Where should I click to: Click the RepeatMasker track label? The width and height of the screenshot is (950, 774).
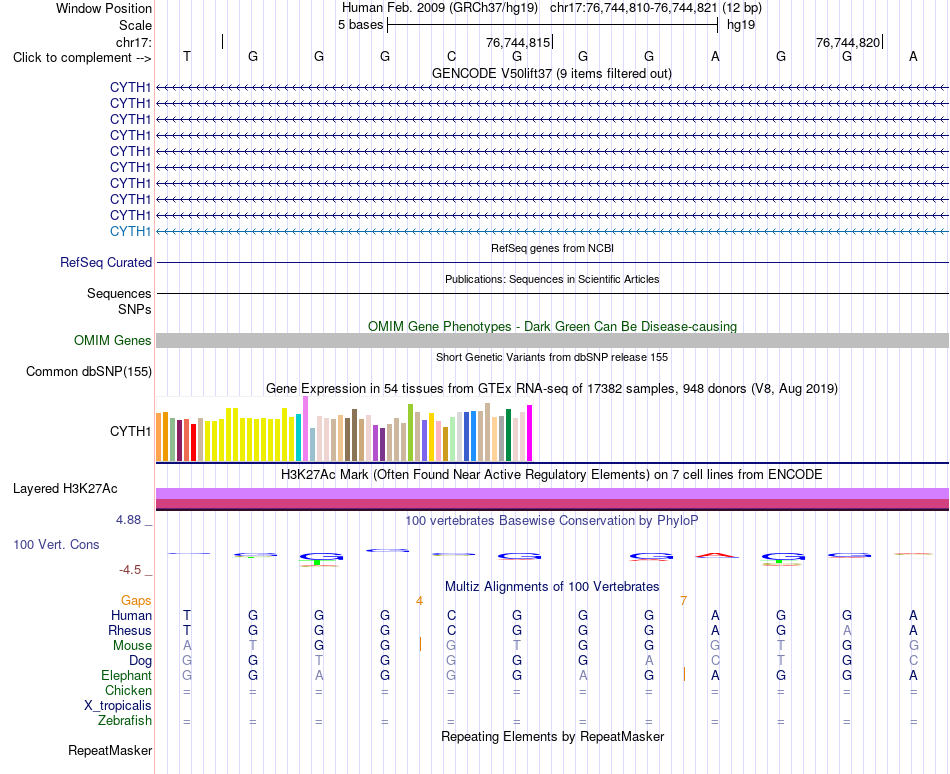coord(110,750)
